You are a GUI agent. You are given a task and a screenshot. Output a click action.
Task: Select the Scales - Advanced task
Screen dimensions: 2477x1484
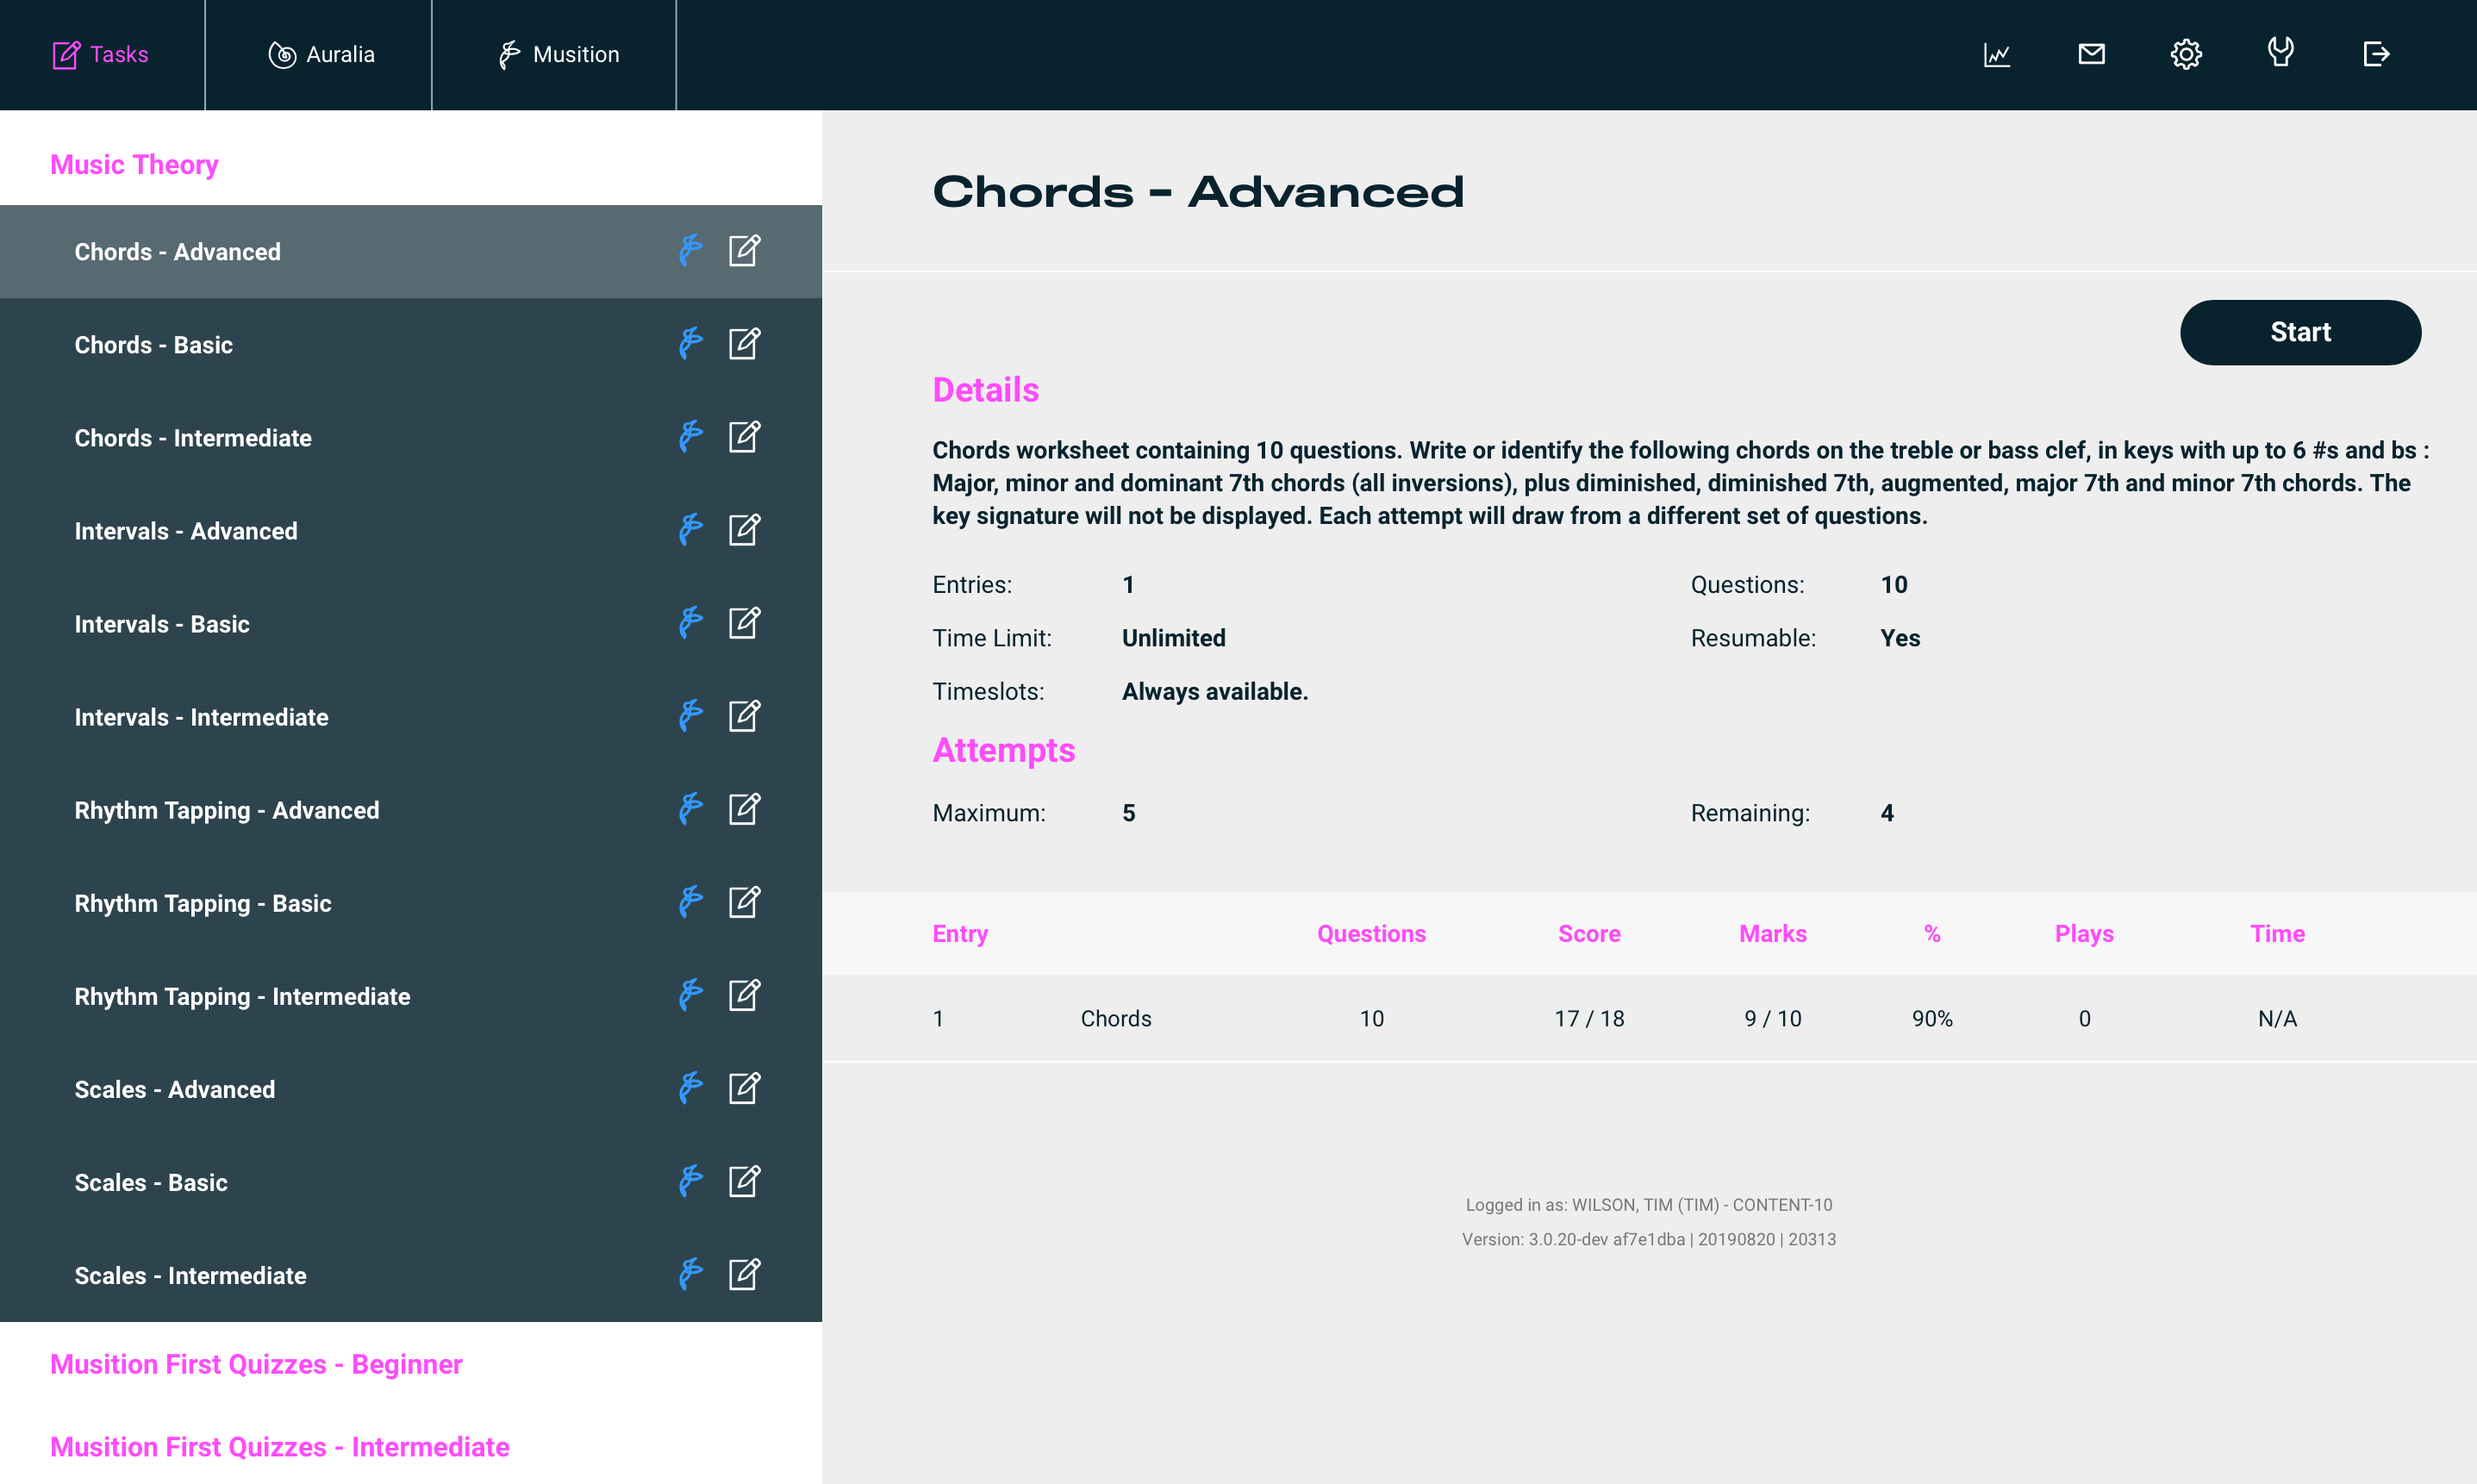(174, 1089)
